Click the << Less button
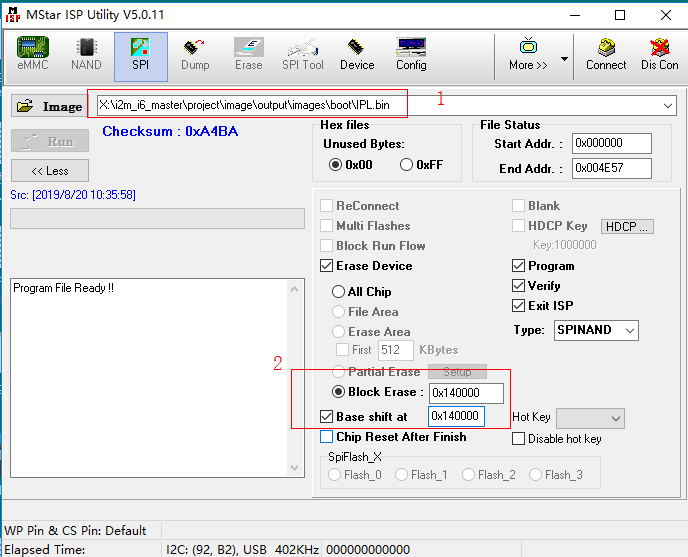The image size is (688, 557). pyautogui.click(x=50, y=171)
